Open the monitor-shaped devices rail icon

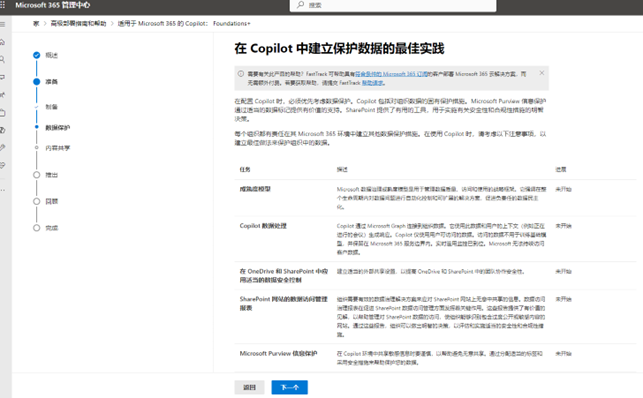pyautogui.click(x=2, y=77)
